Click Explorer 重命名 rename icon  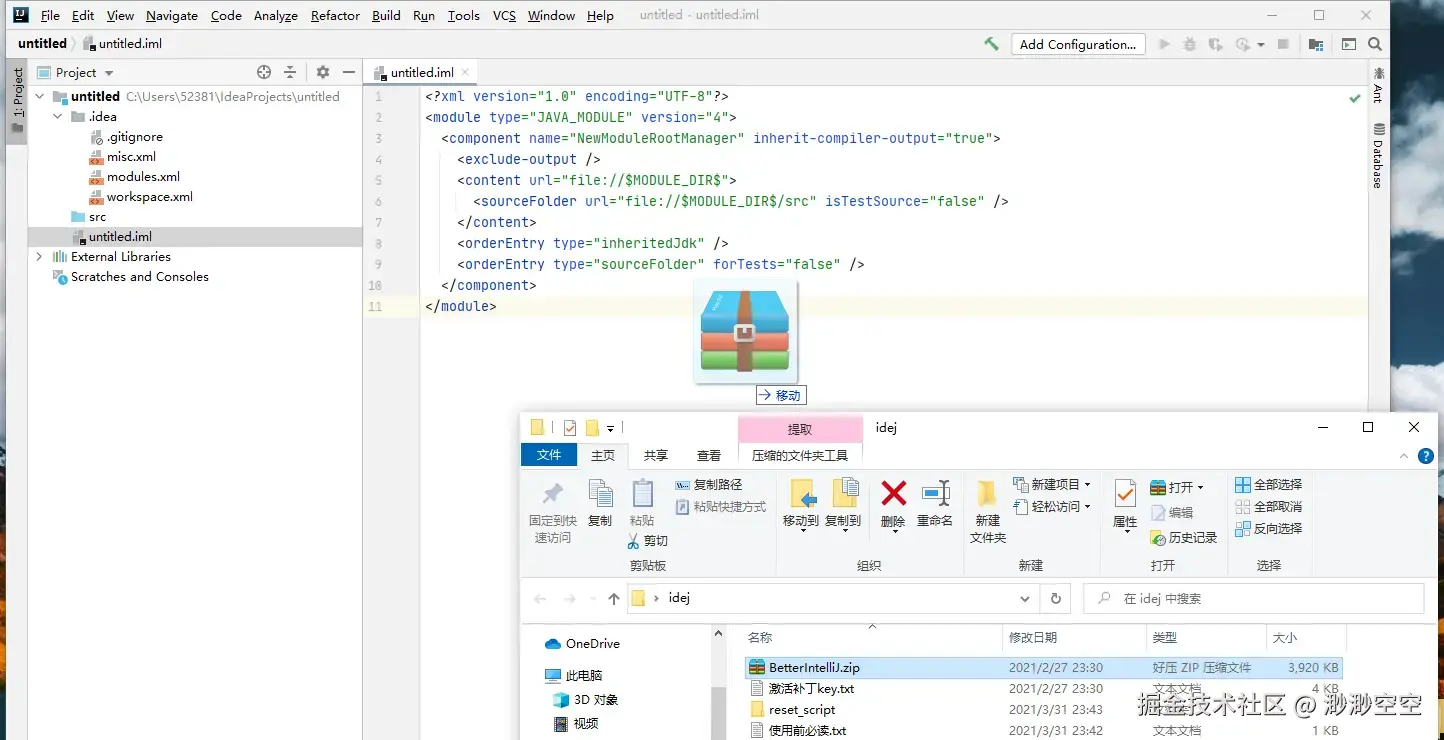(x=935, y=503)
